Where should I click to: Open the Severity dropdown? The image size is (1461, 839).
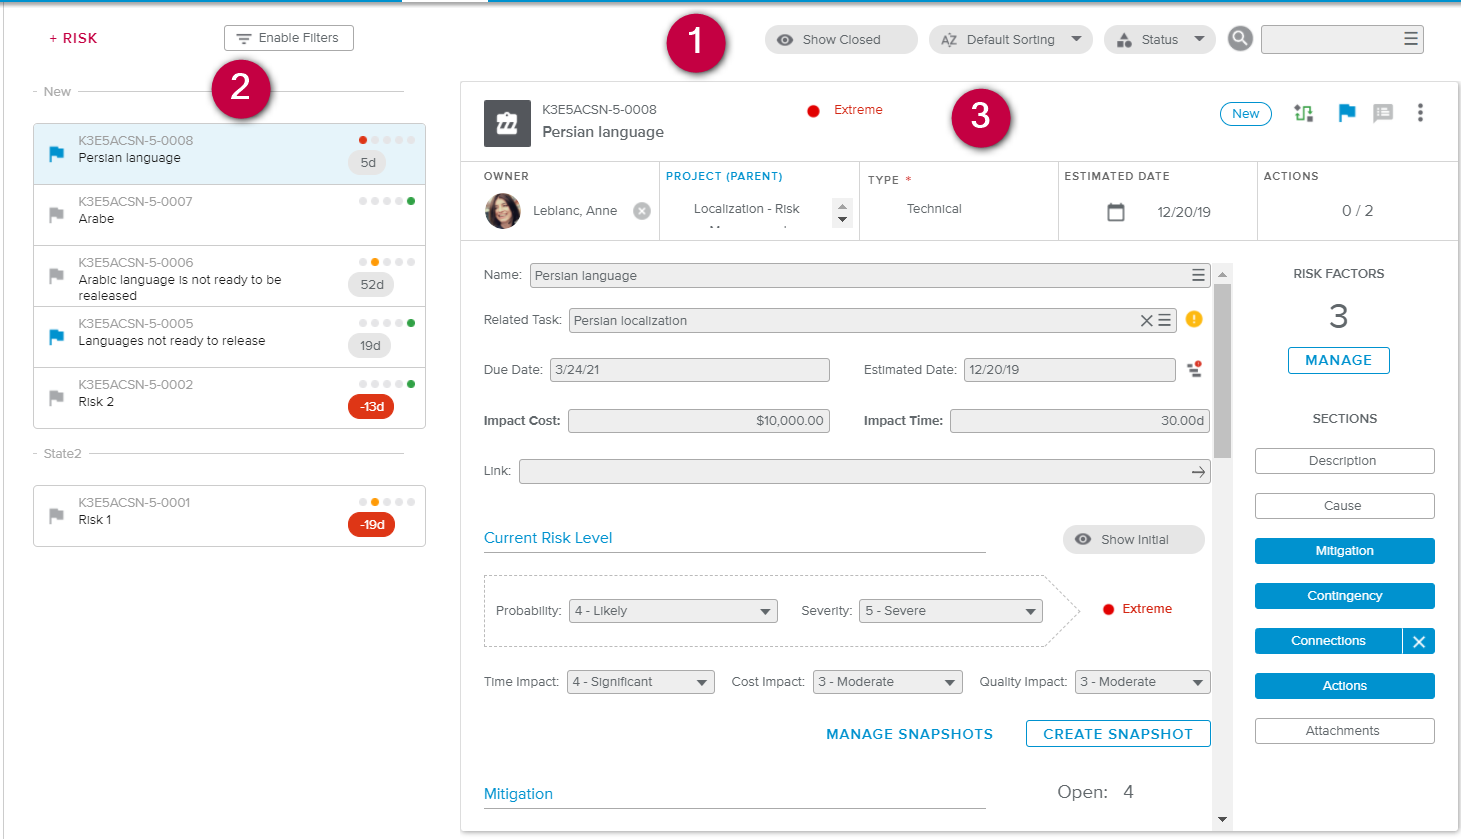[x=950, y=611]
